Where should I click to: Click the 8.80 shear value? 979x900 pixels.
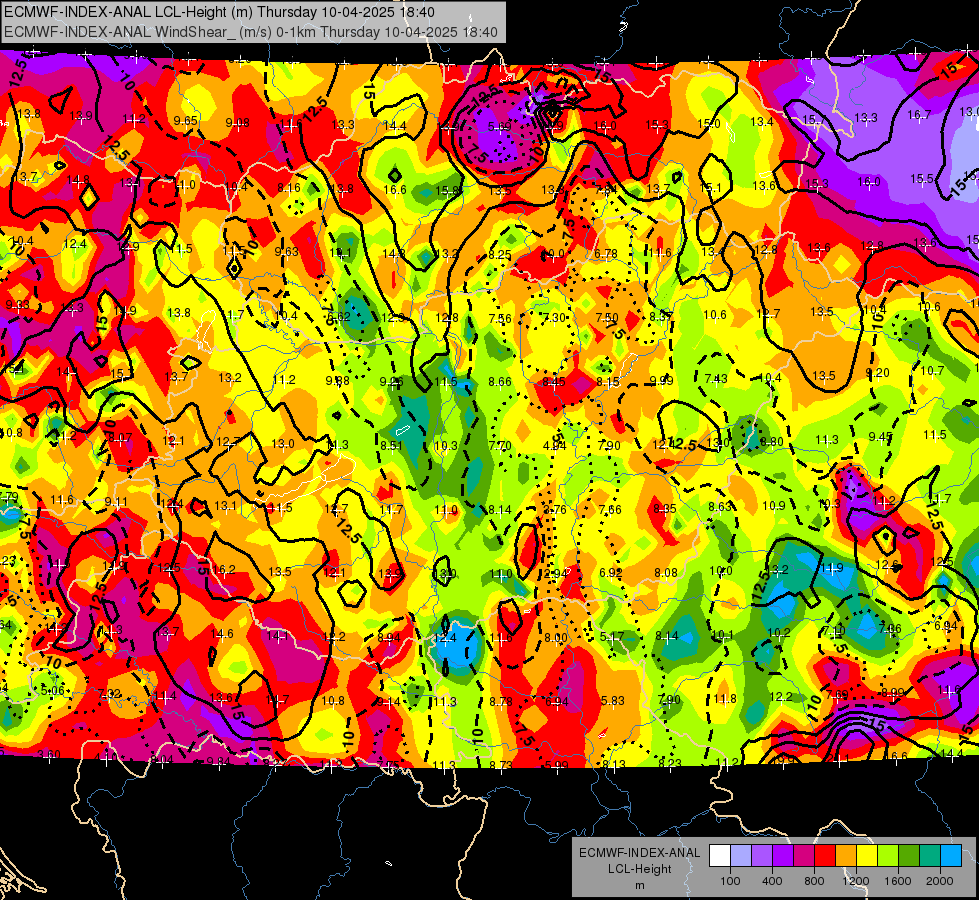coord(772,442)
